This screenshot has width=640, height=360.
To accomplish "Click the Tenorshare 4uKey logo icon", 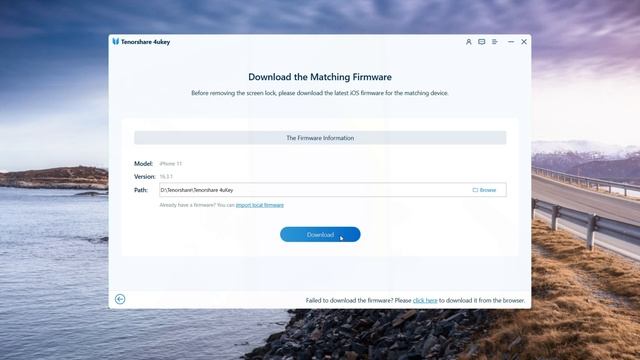I will point(116,42).
